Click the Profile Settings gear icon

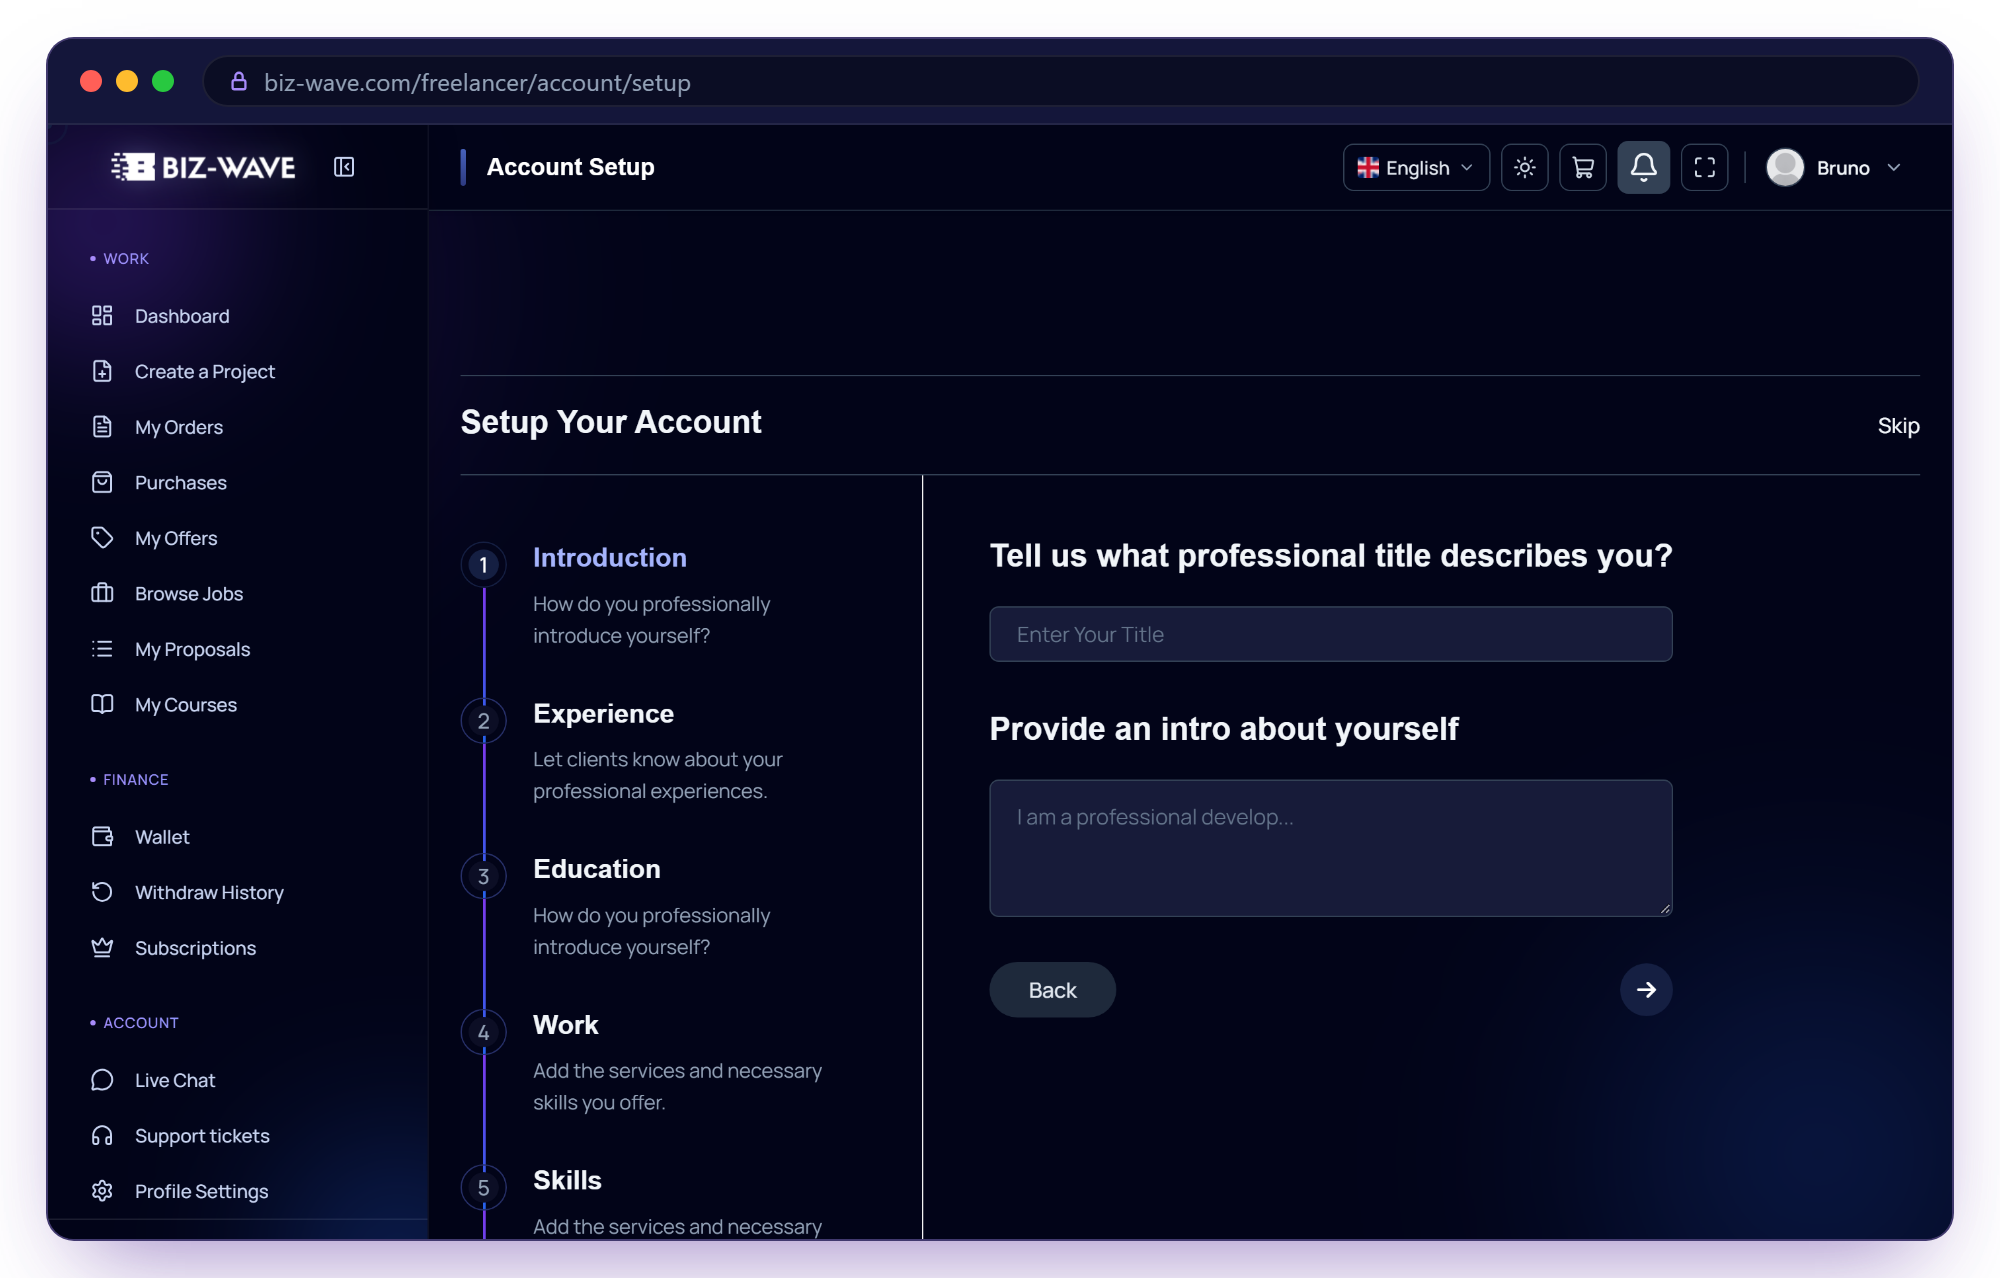pyautogui.click(x=102, y=1191)
